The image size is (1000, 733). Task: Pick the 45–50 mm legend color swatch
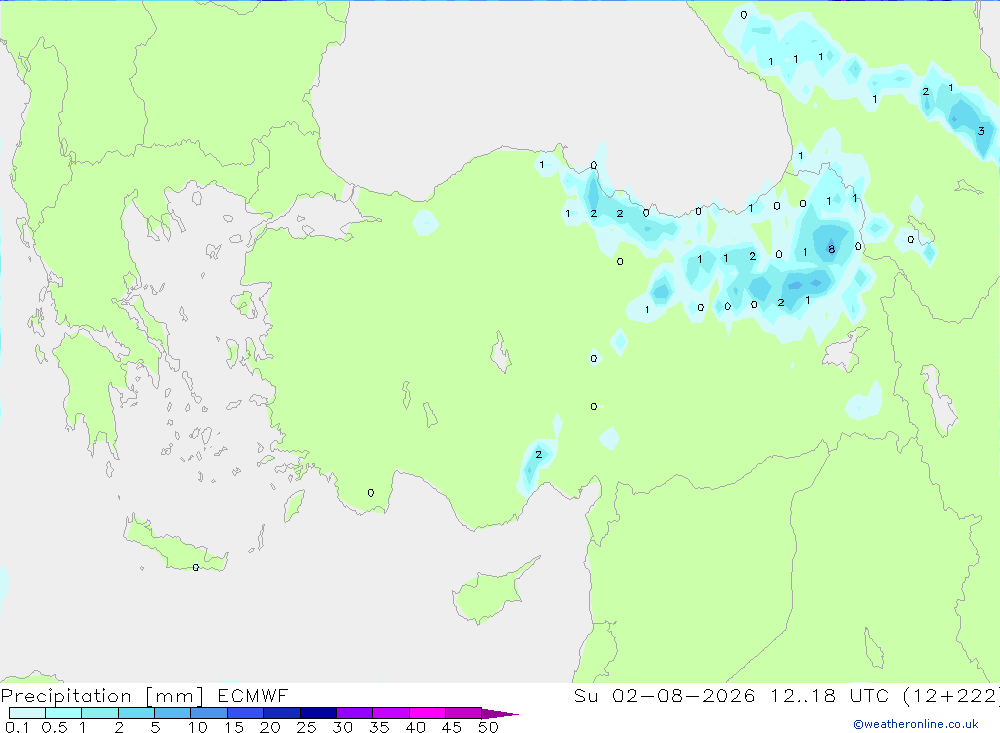click(464, 713)
